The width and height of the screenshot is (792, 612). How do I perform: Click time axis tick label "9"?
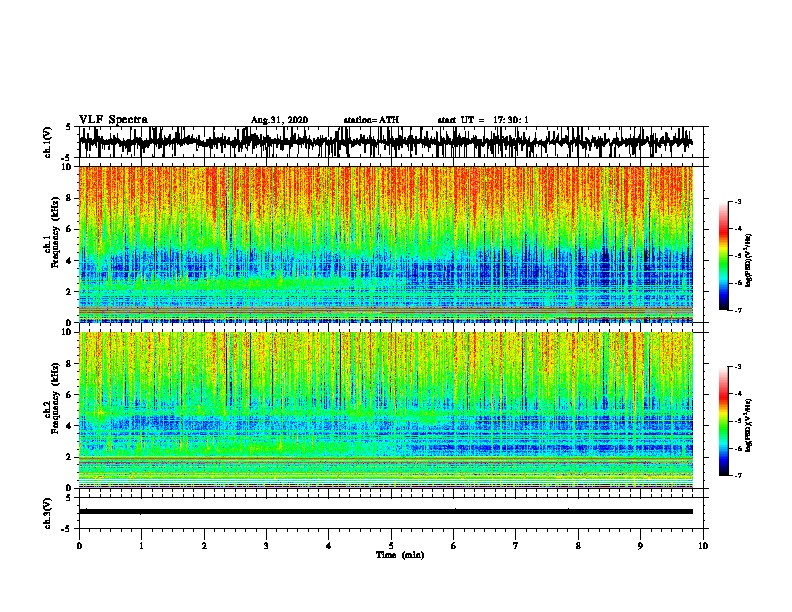coord(640,546)
